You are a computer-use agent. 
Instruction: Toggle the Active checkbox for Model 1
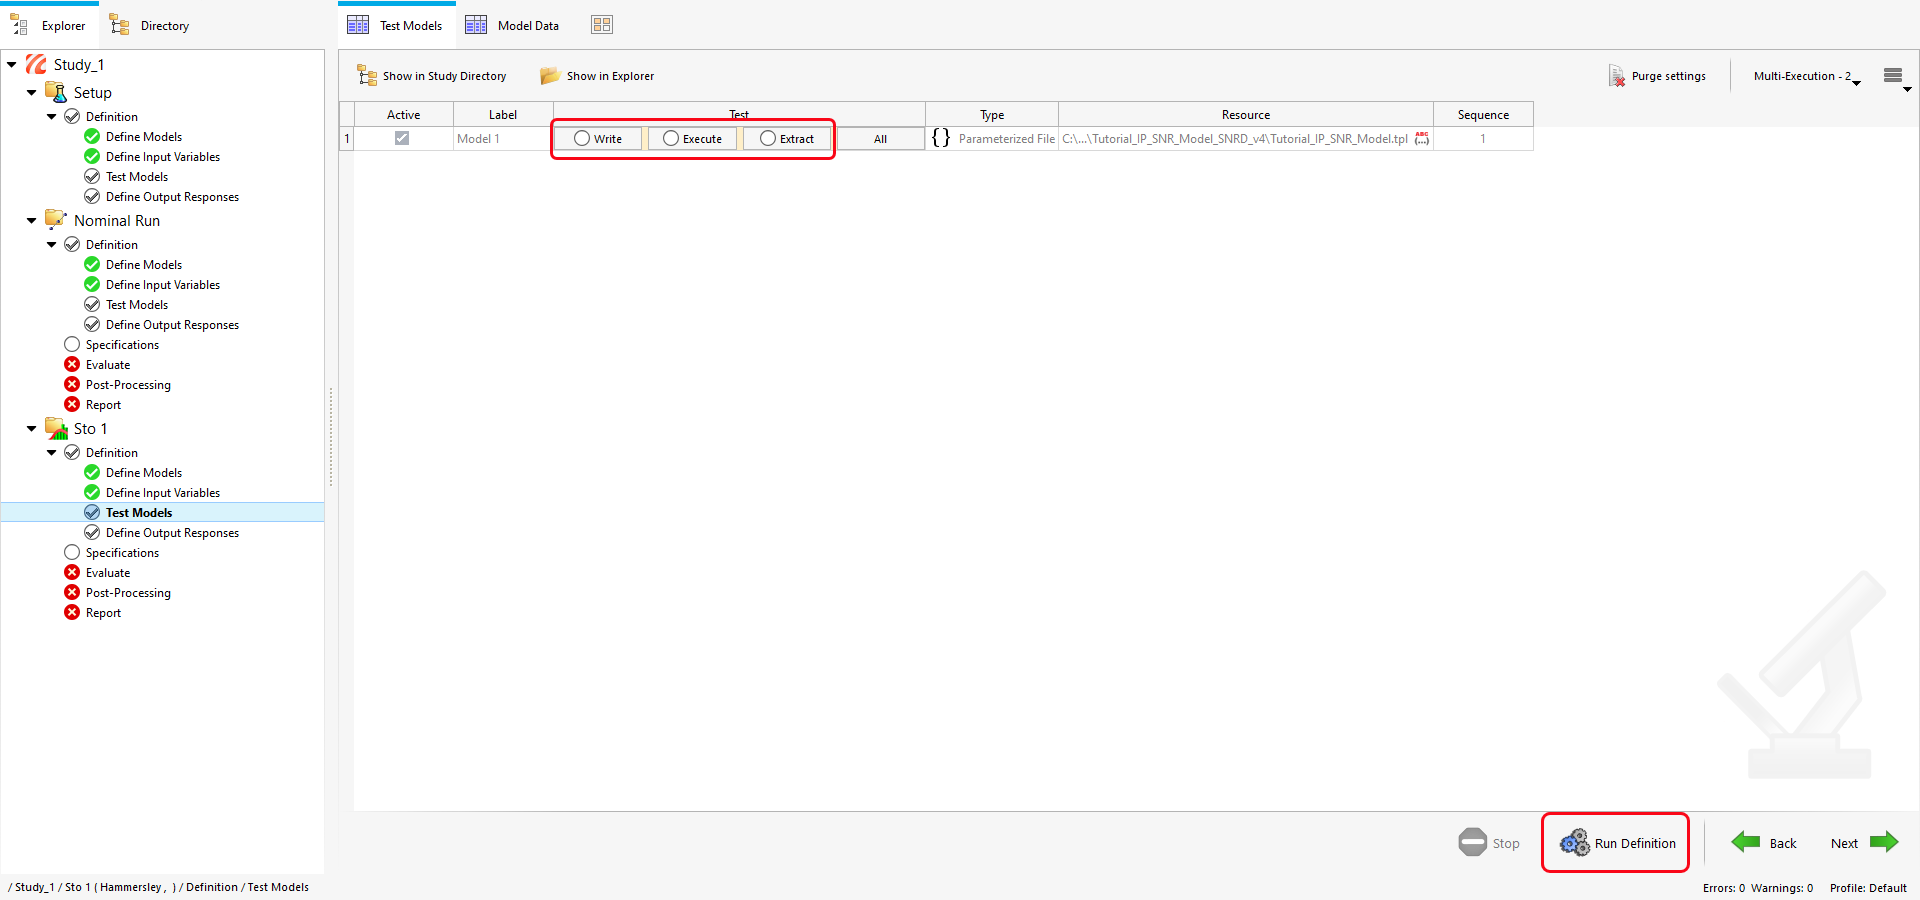(x=402, y=138)
